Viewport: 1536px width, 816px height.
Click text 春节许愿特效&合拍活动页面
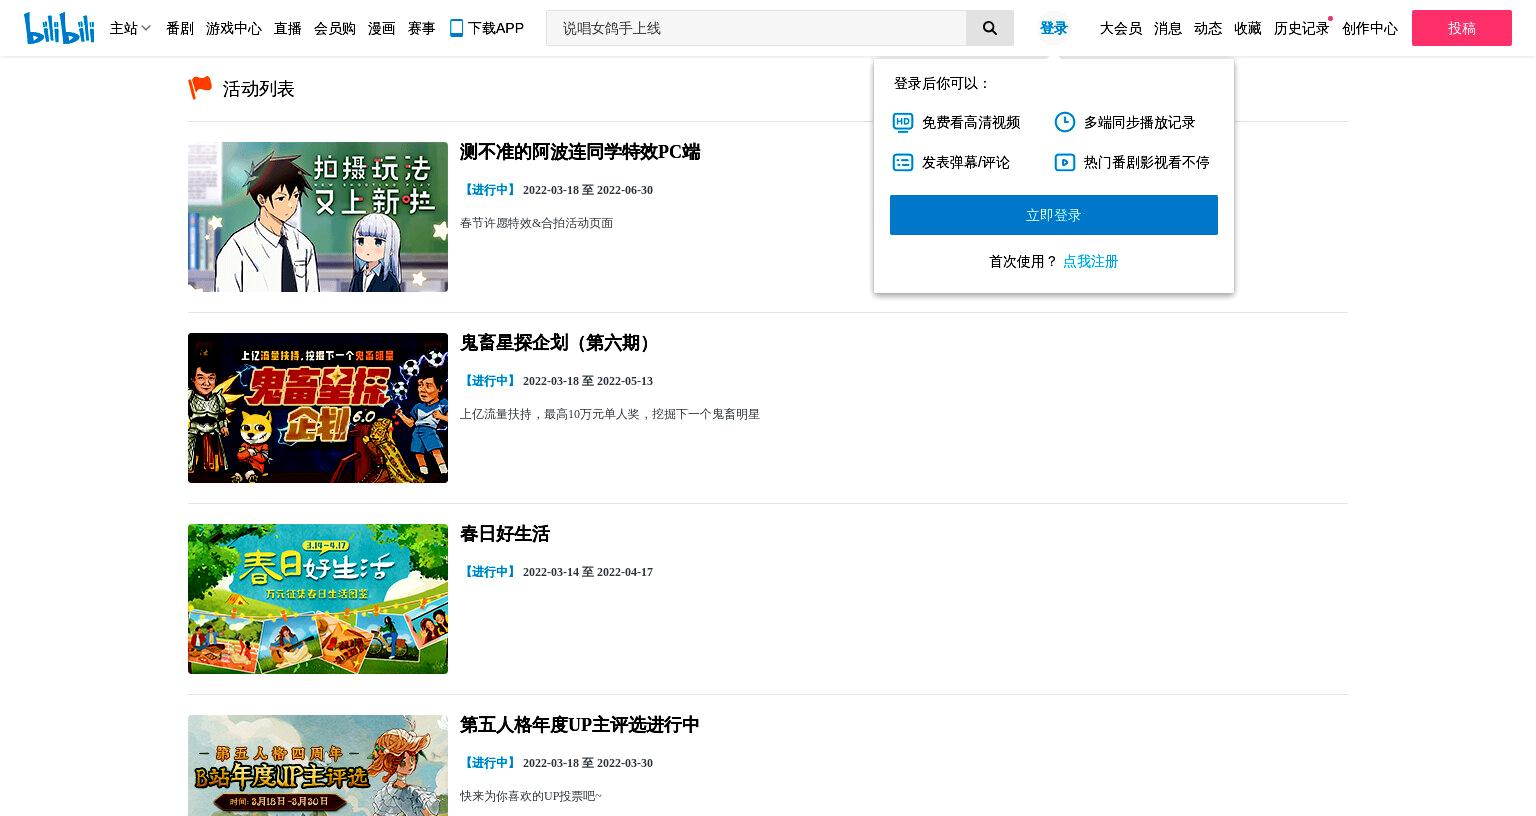536,223
